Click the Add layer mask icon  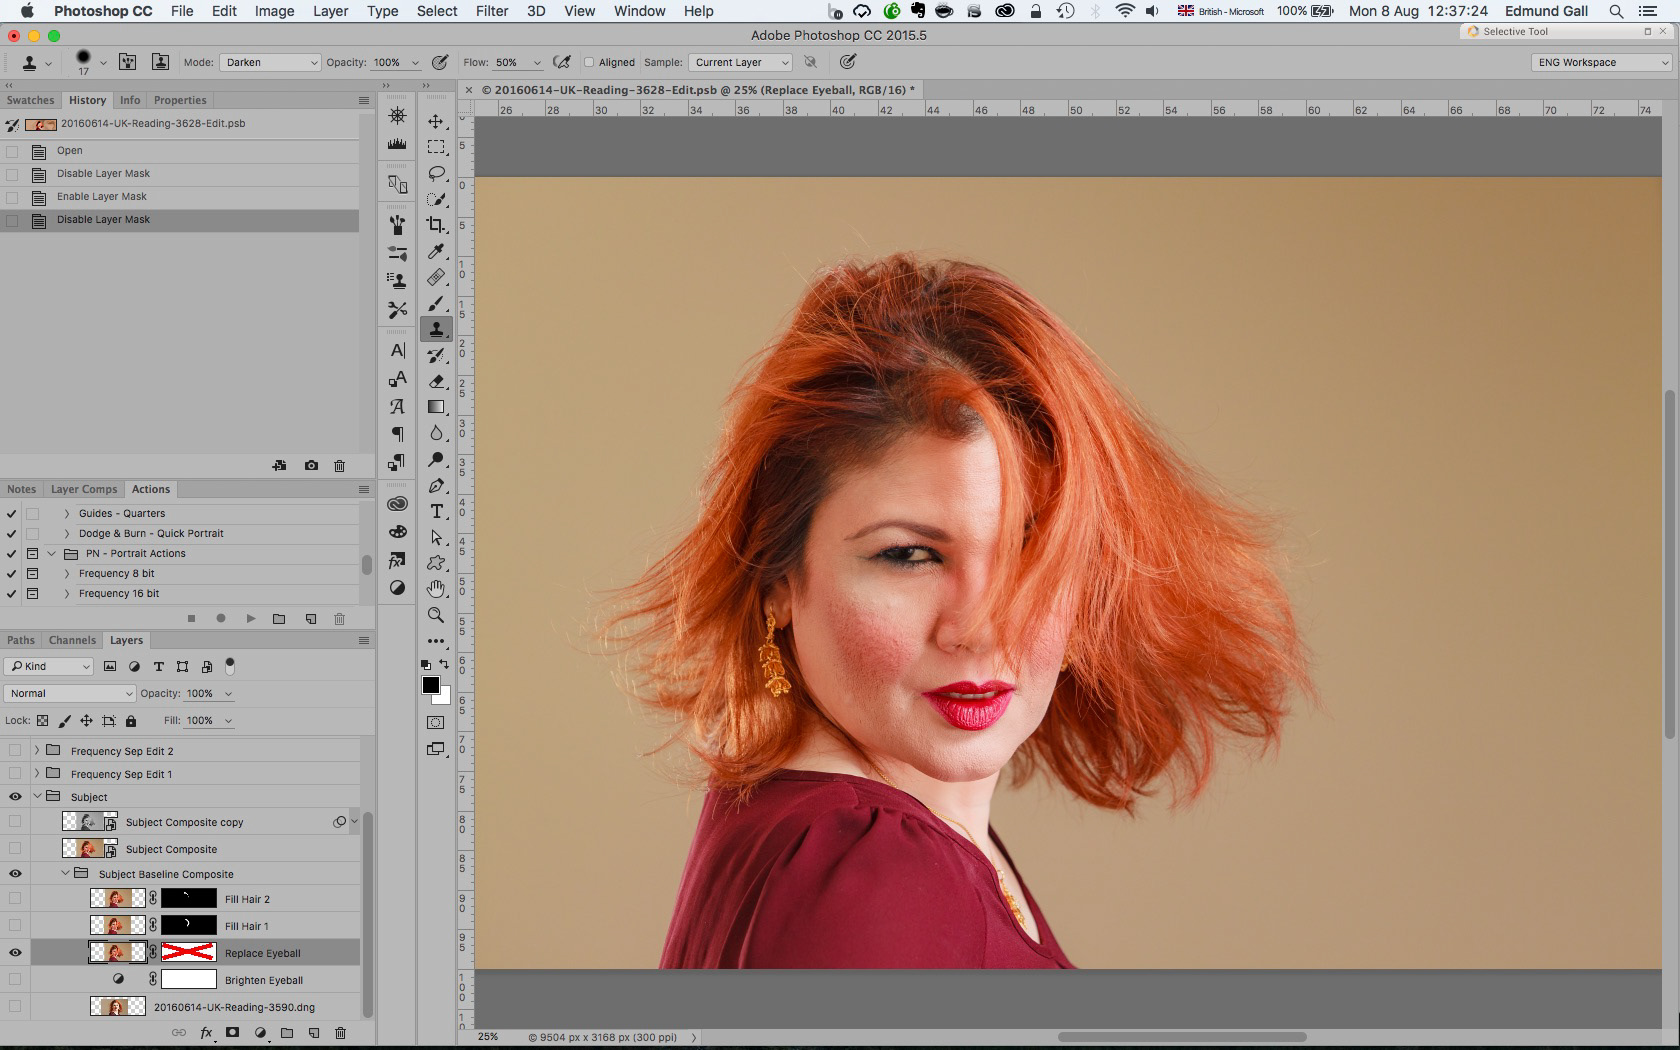tap(232, 1033)
